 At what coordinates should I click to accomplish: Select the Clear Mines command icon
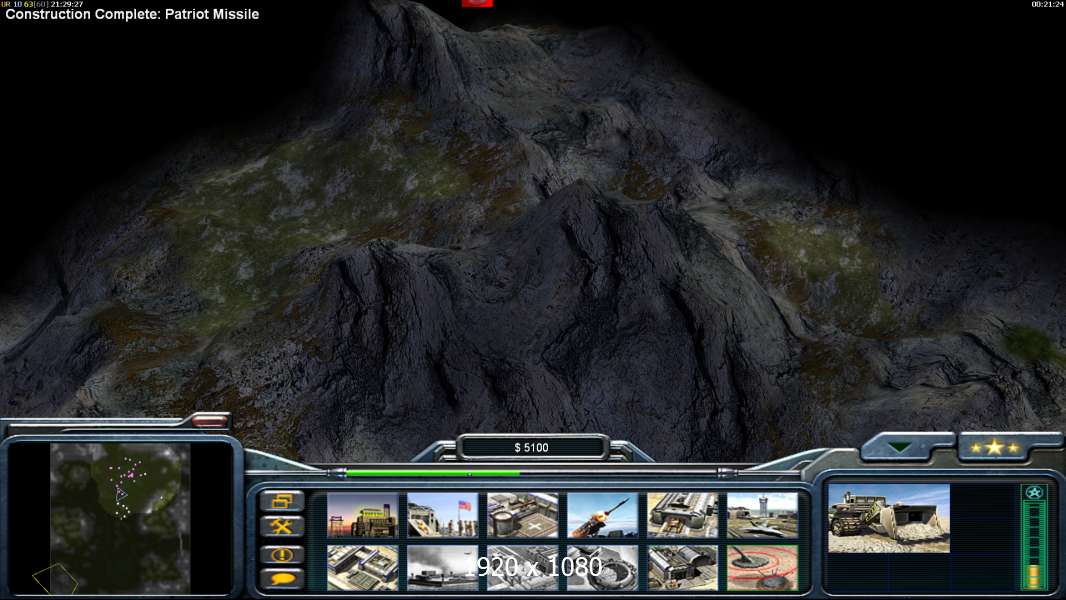(762, 567)
